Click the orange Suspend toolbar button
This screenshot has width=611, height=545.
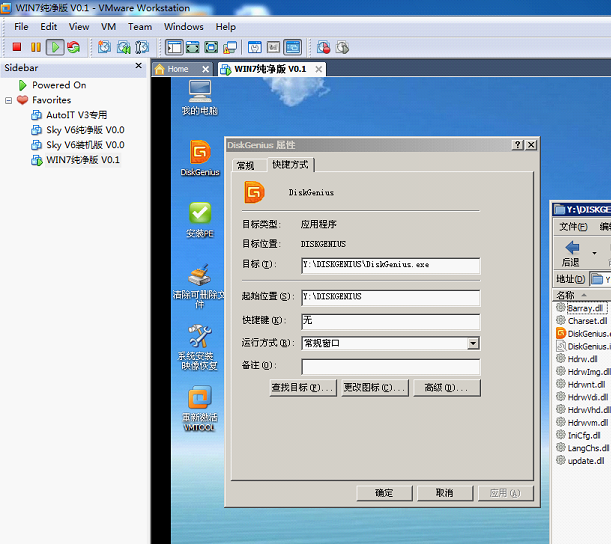click(36, 47)
